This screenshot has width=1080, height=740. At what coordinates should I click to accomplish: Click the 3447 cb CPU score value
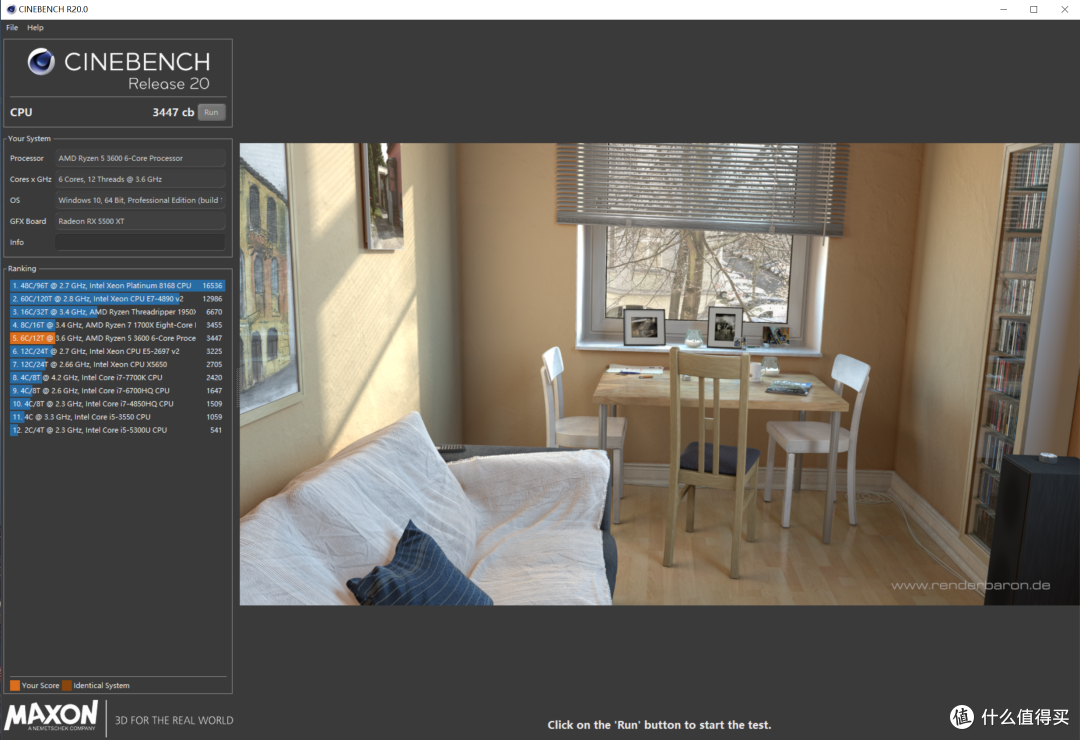pos(173,112)
